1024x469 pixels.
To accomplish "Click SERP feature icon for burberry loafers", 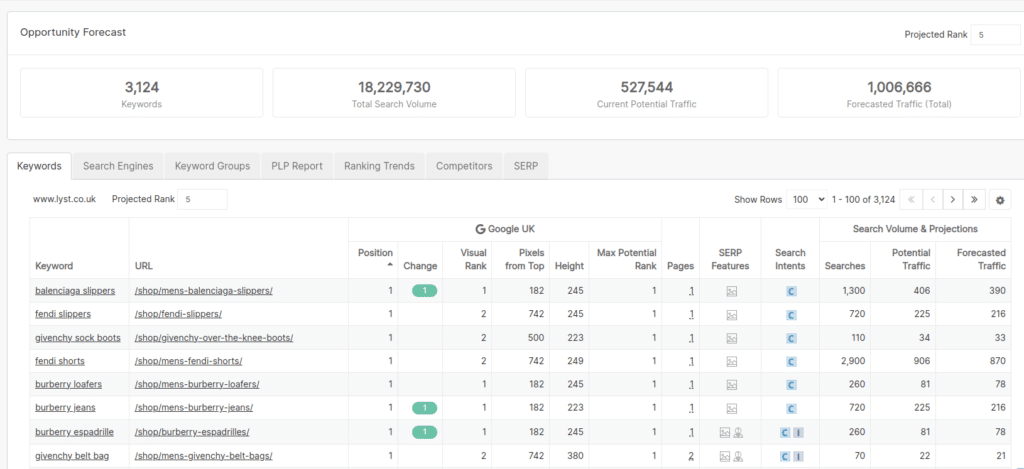I will pyautogui.click(x=731, y=385).
